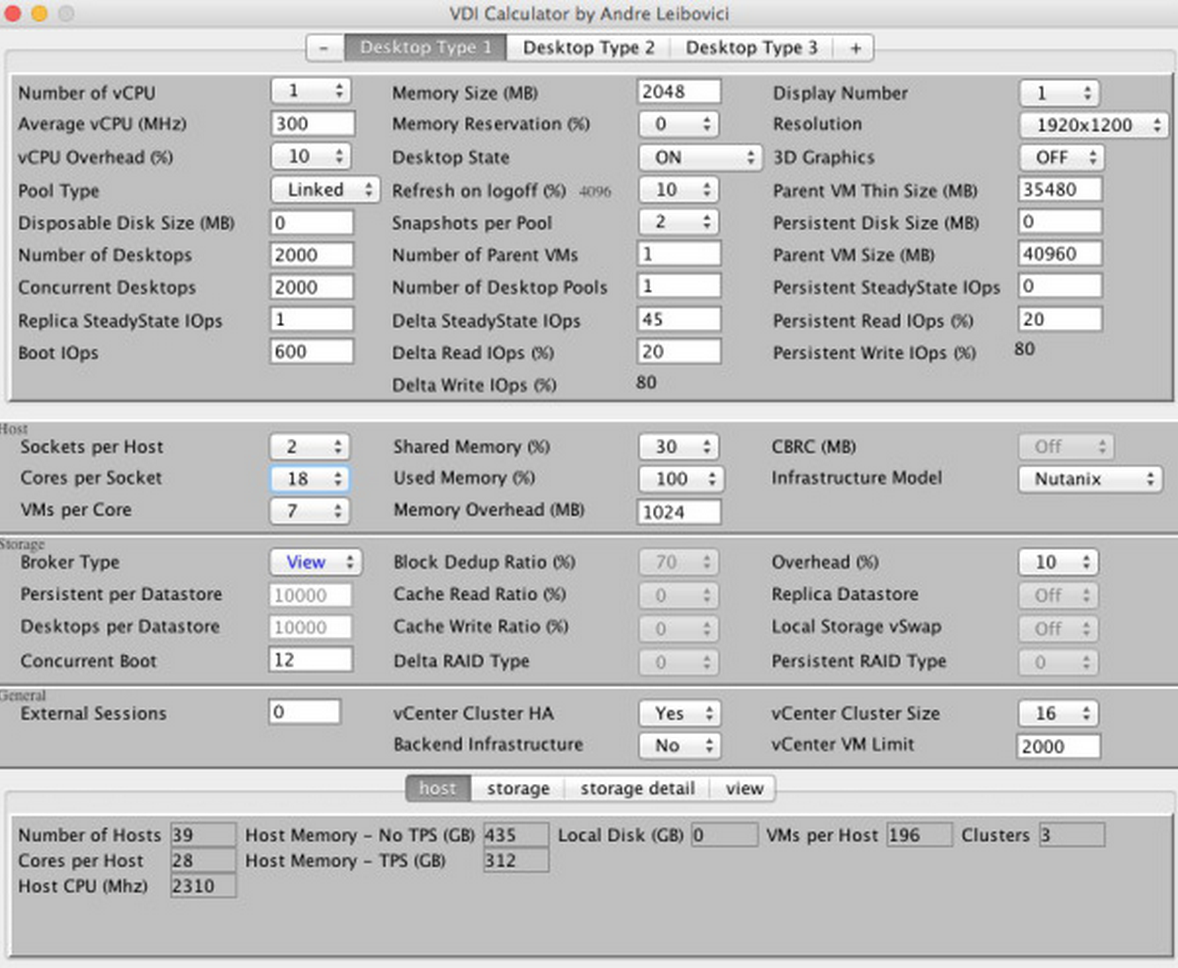Edit the Concurrent Desktops field
The image size is (1178, 968).
pyautogui.click(x=312, y=287)
